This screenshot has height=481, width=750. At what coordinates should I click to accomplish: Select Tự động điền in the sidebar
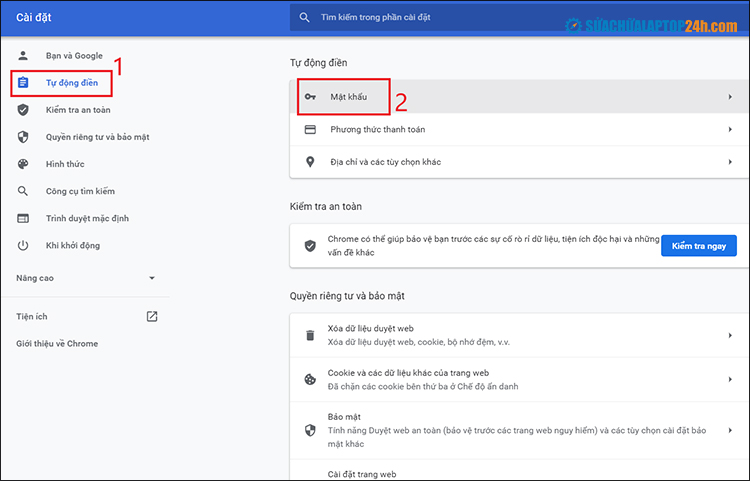[72, 83]
